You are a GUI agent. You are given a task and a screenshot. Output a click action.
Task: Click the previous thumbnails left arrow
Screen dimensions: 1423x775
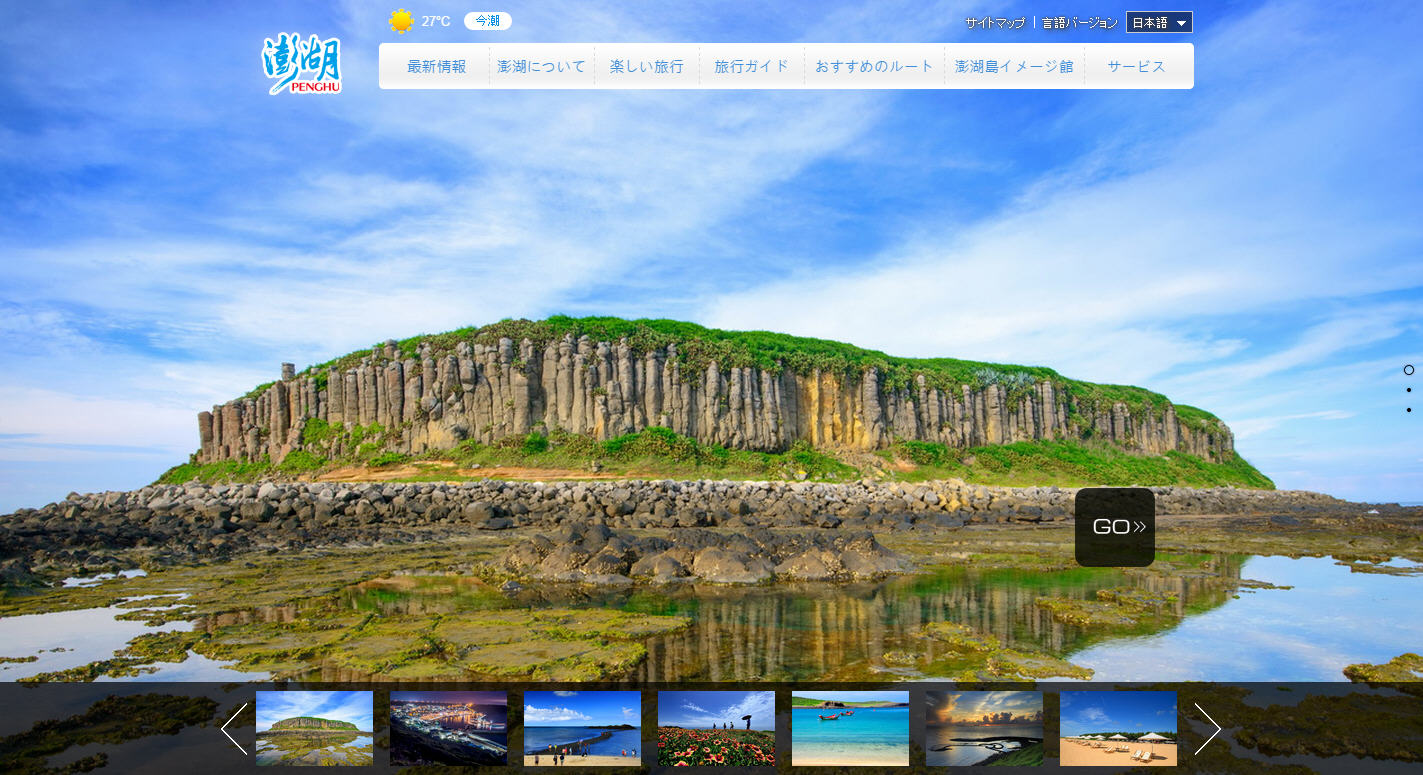[x=234, y=729]
